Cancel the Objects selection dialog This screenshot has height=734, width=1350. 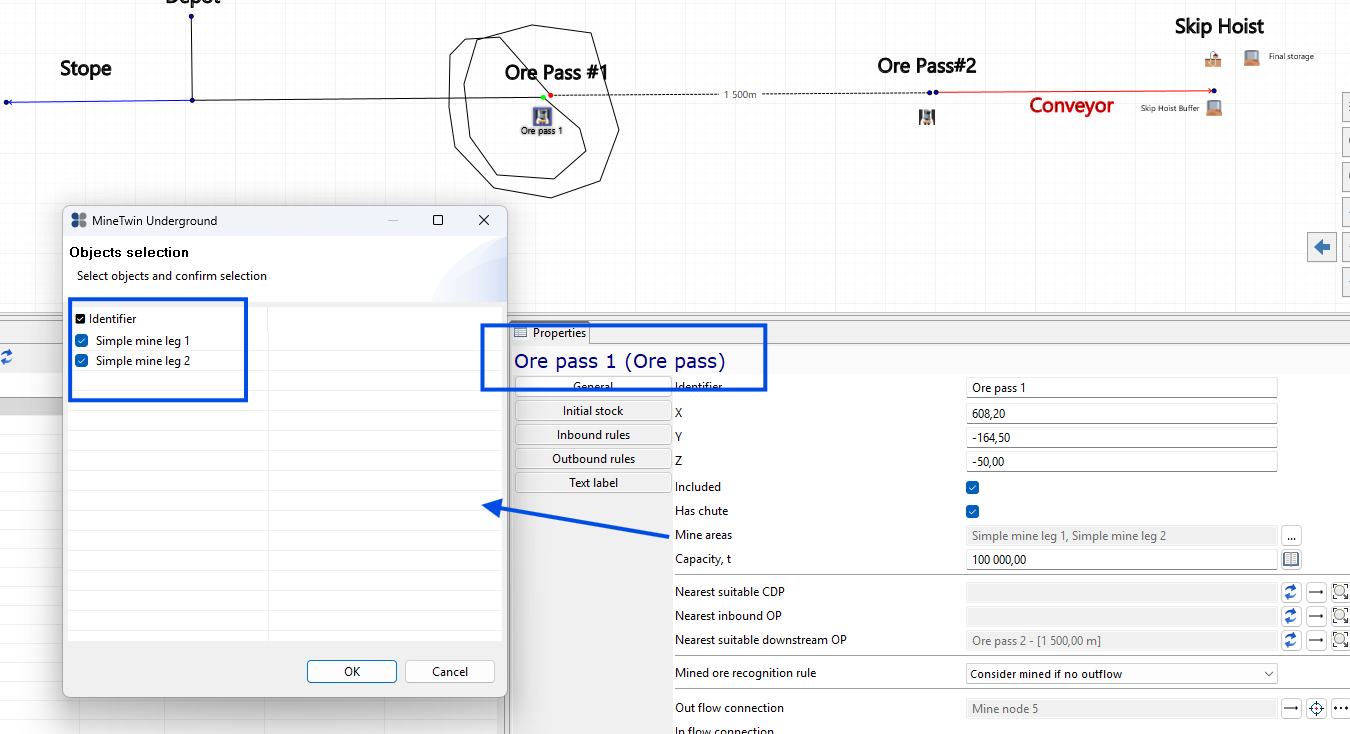450,672
